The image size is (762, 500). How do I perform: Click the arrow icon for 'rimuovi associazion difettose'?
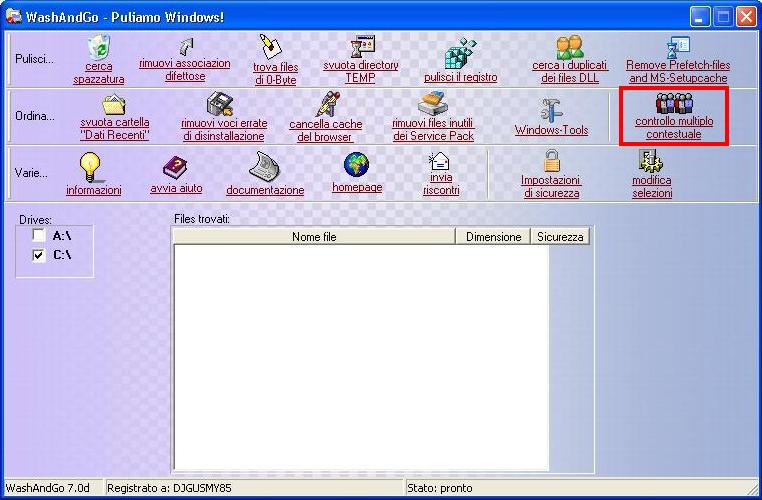pyautogui.click(x=187, y=47)
